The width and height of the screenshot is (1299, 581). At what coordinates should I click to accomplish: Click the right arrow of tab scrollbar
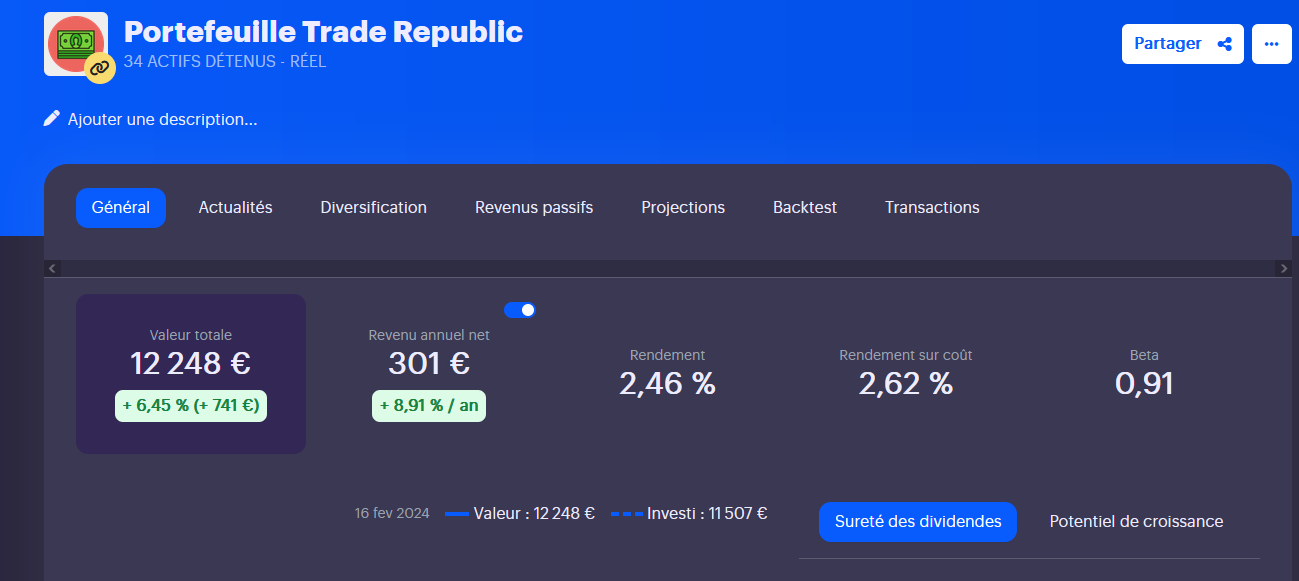tap(1284, 268)
